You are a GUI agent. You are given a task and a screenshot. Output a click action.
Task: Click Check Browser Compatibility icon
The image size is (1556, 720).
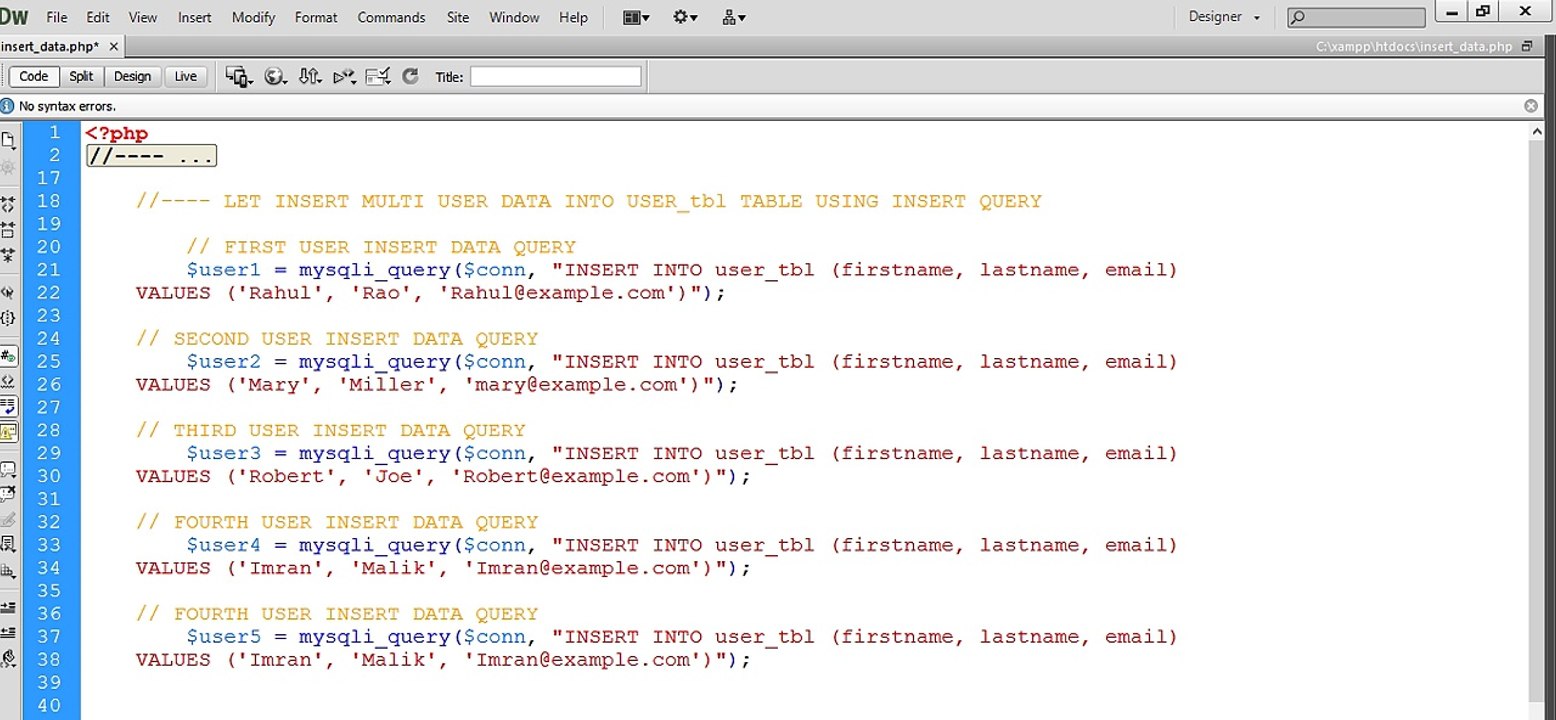point(377,76)
